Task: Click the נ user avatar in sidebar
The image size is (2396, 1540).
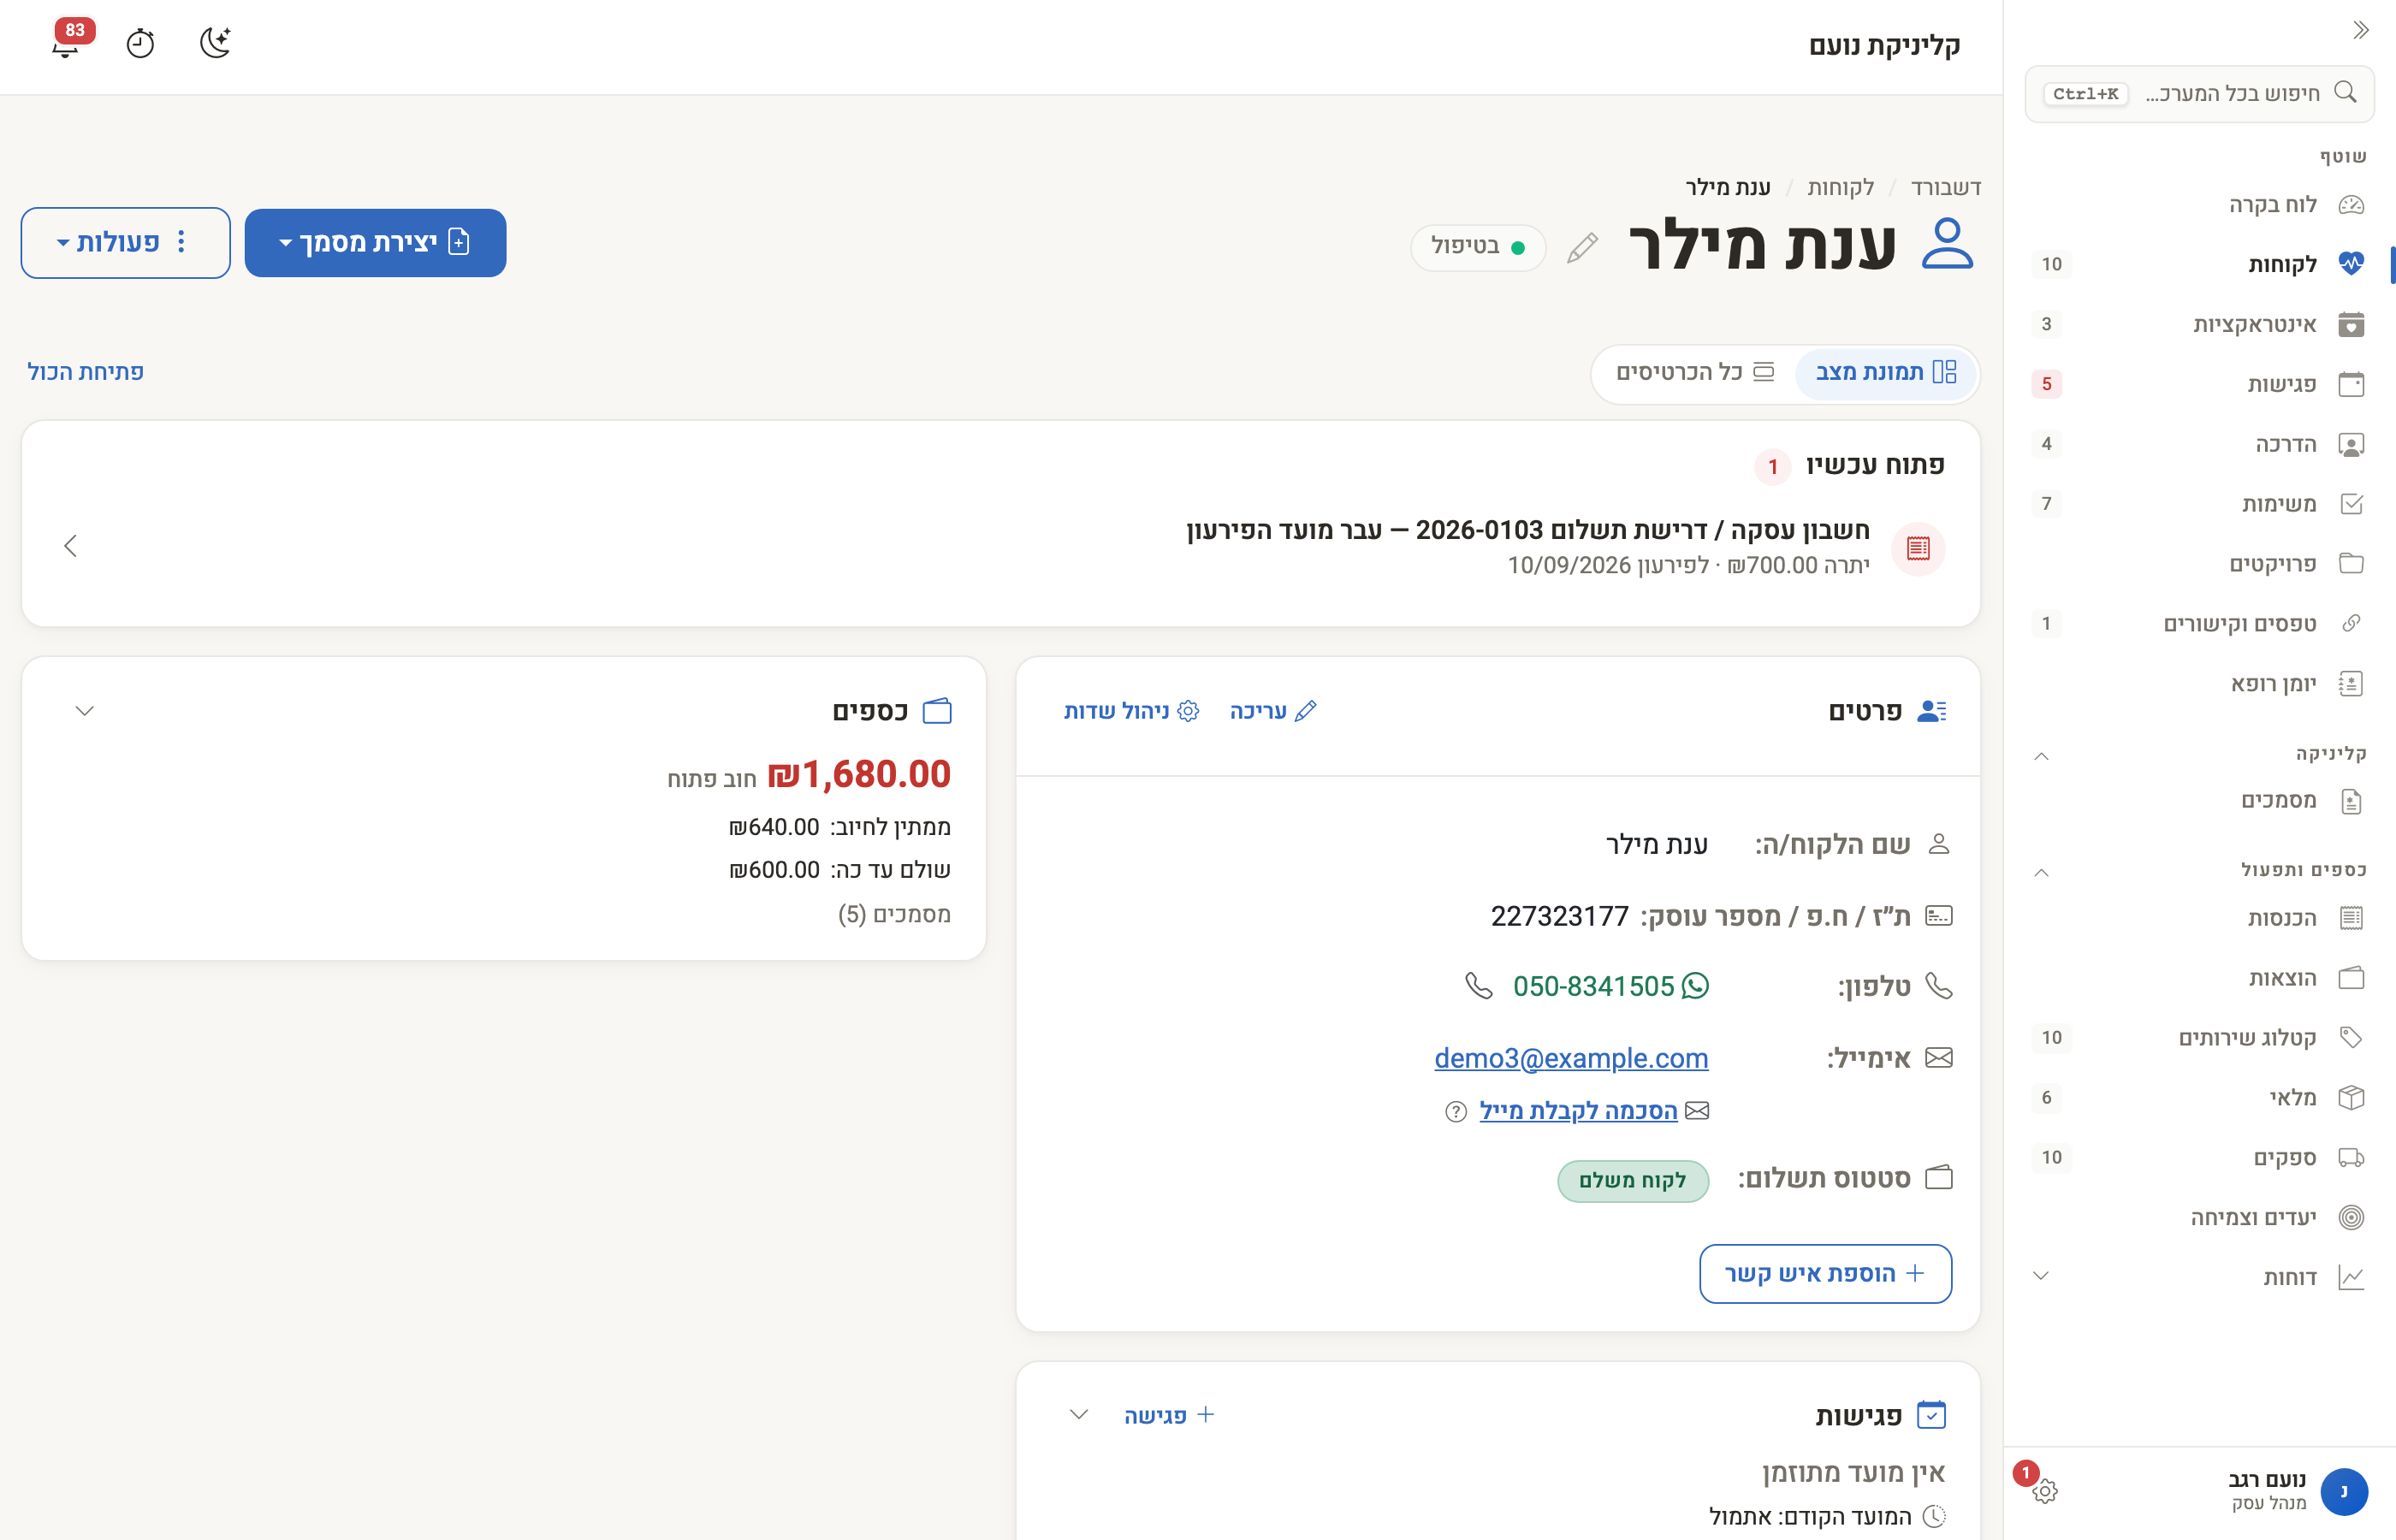Action: [x=2344, y=1491]
